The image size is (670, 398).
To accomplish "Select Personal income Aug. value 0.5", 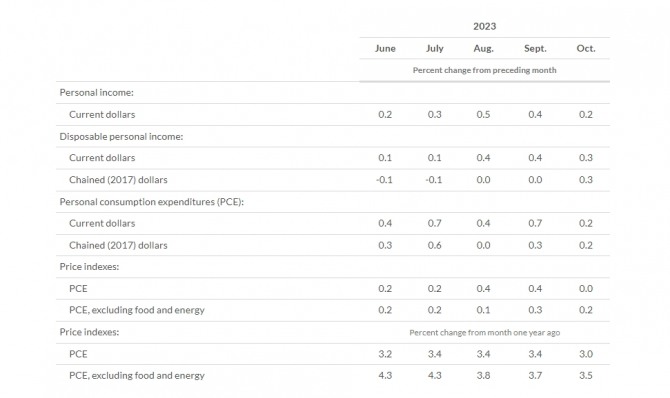I will [x=483, y=115].
